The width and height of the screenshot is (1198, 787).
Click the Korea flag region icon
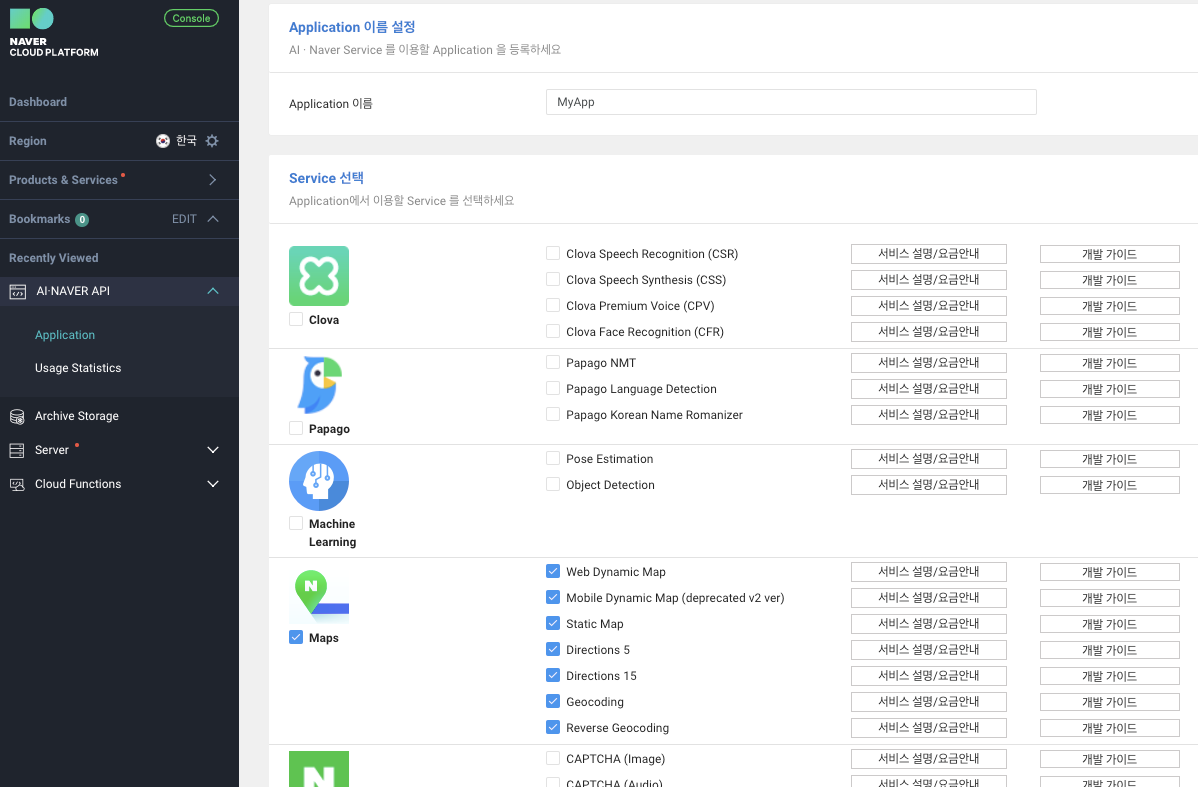(163, 141)
